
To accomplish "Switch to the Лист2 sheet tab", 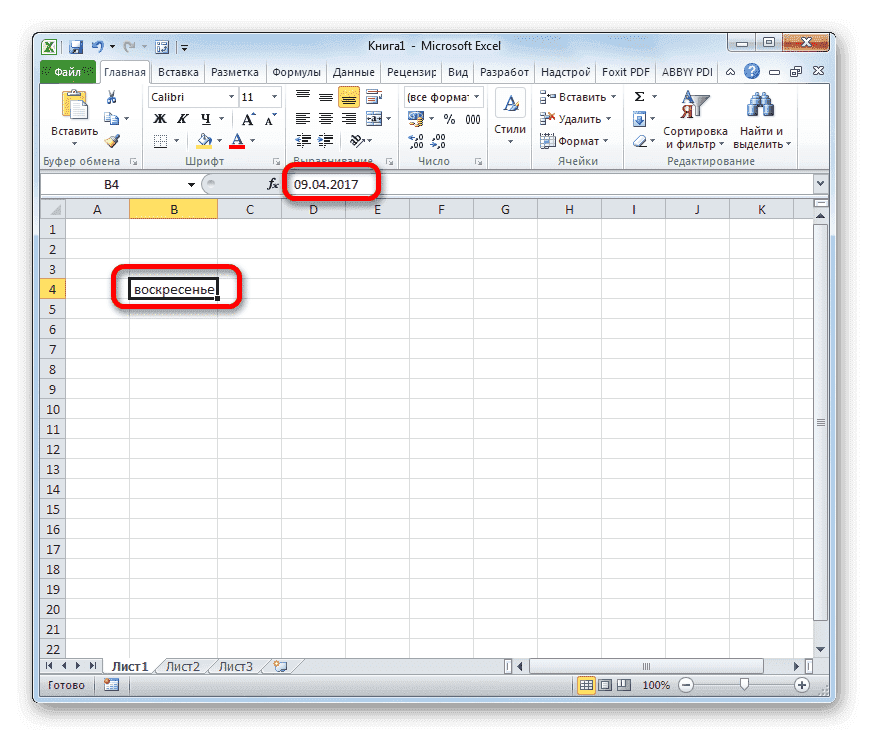I will point(183,665).
